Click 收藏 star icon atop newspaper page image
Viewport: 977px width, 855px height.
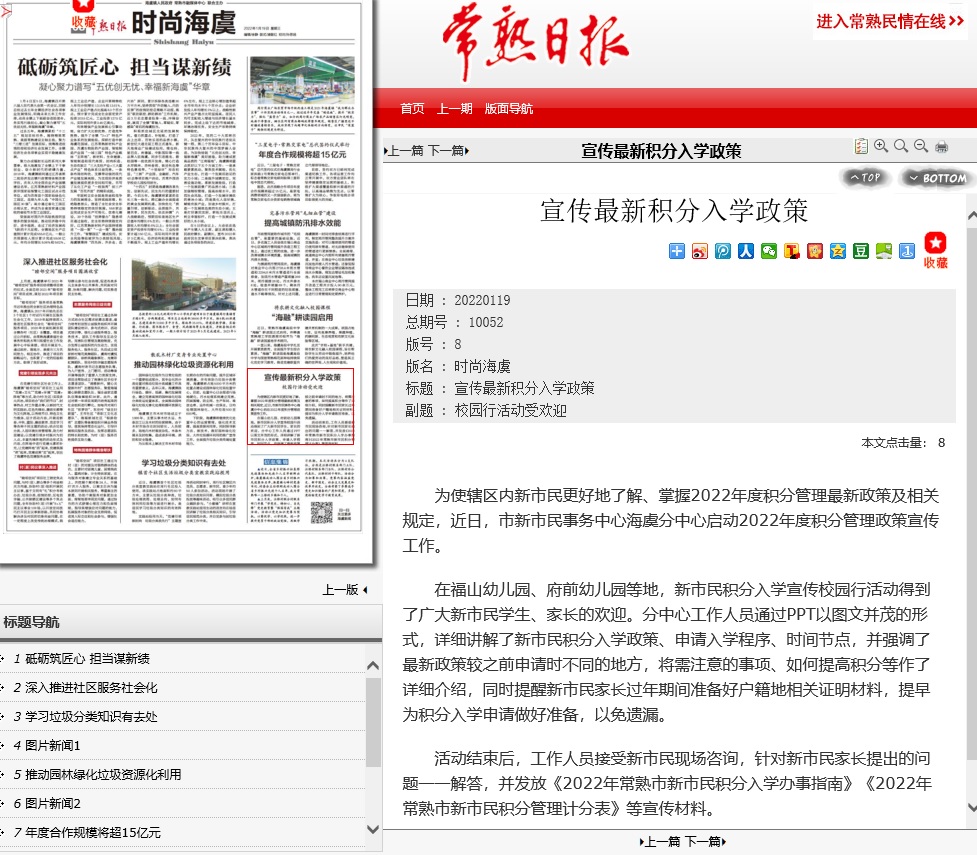83,15
